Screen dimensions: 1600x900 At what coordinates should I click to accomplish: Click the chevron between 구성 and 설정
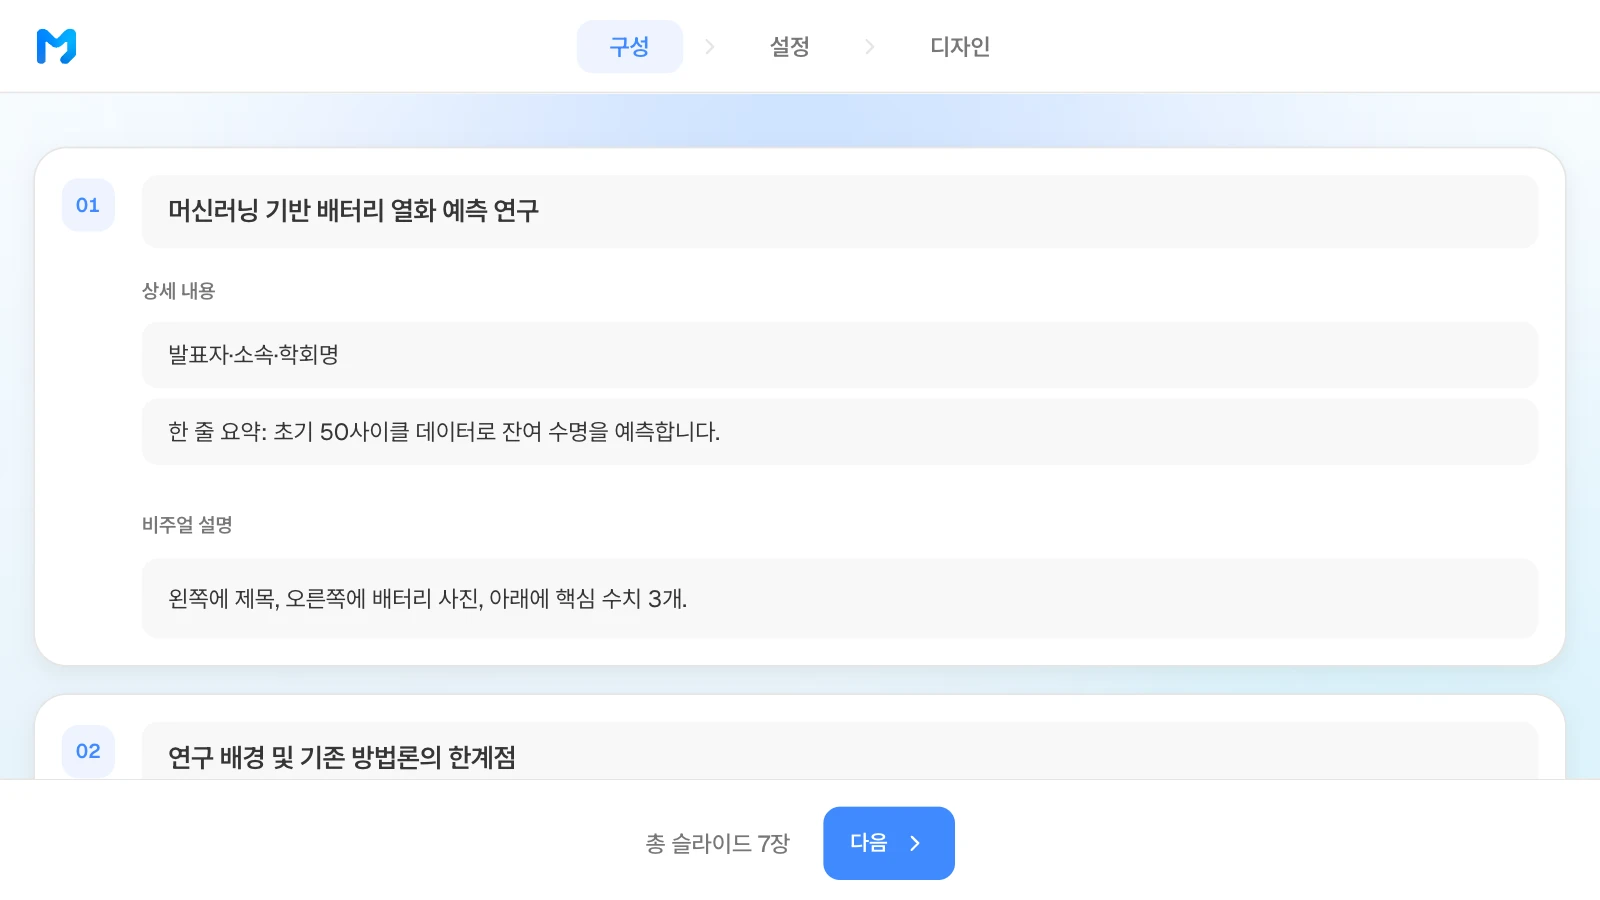[710, 46]
